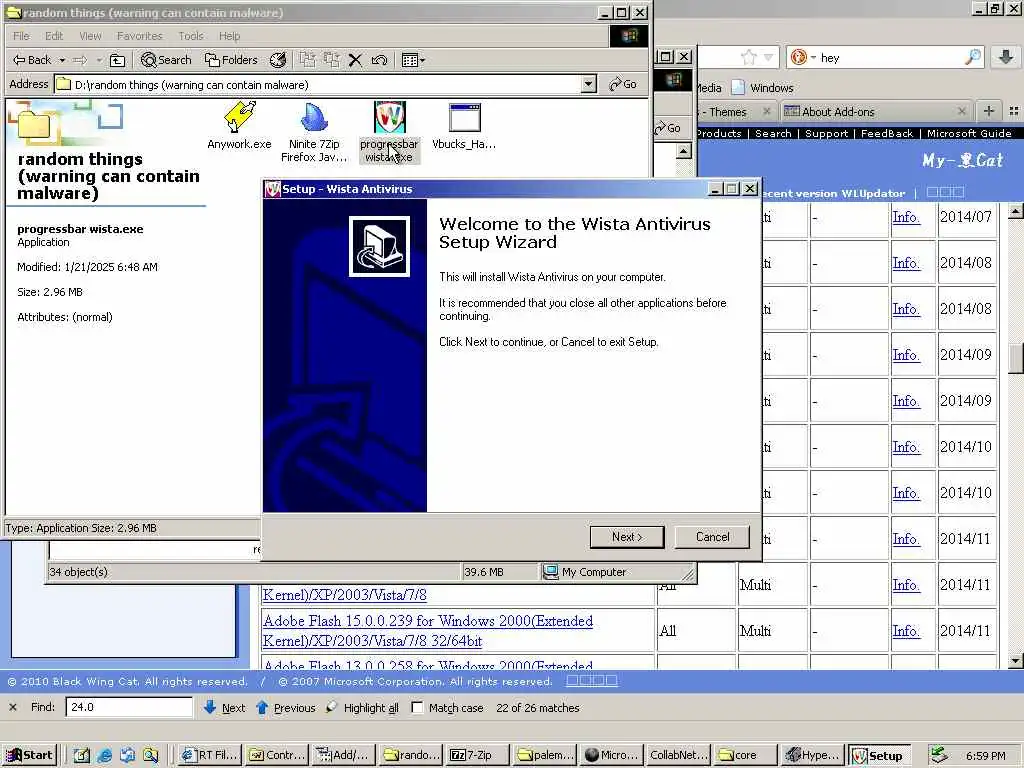Switch to RT Fil... taskbar button
Viewport: 1024px width, 768px height.
click(x=210, y=755)
